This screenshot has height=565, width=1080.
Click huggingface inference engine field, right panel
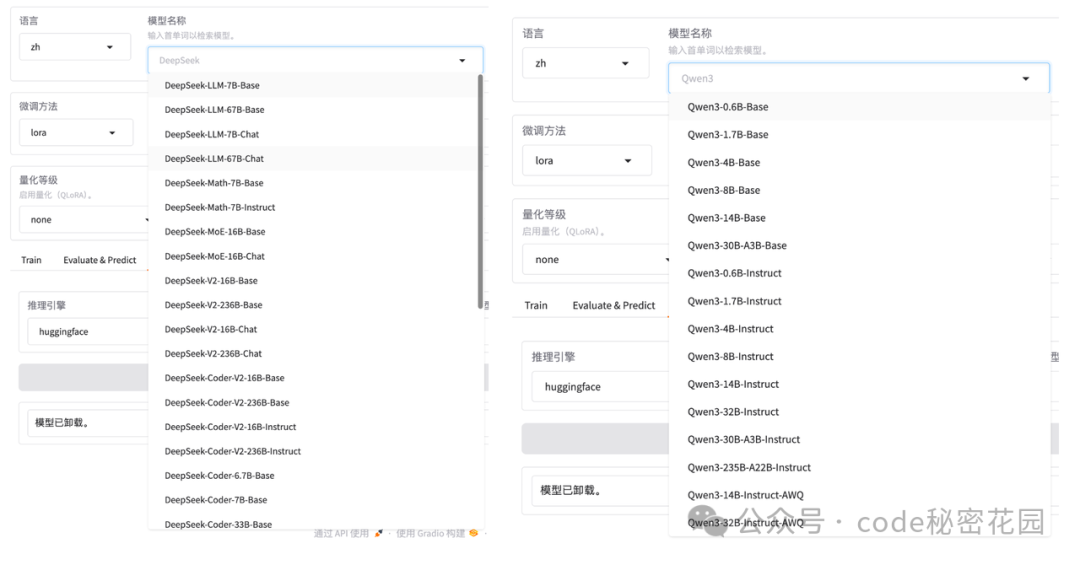[600, 387]
